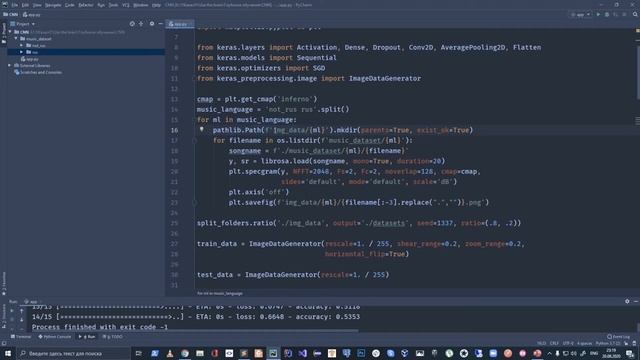Viewport: 640px width, 360px height.
Task: Open the Python Console tool window
Action: [x=55, y=337]
